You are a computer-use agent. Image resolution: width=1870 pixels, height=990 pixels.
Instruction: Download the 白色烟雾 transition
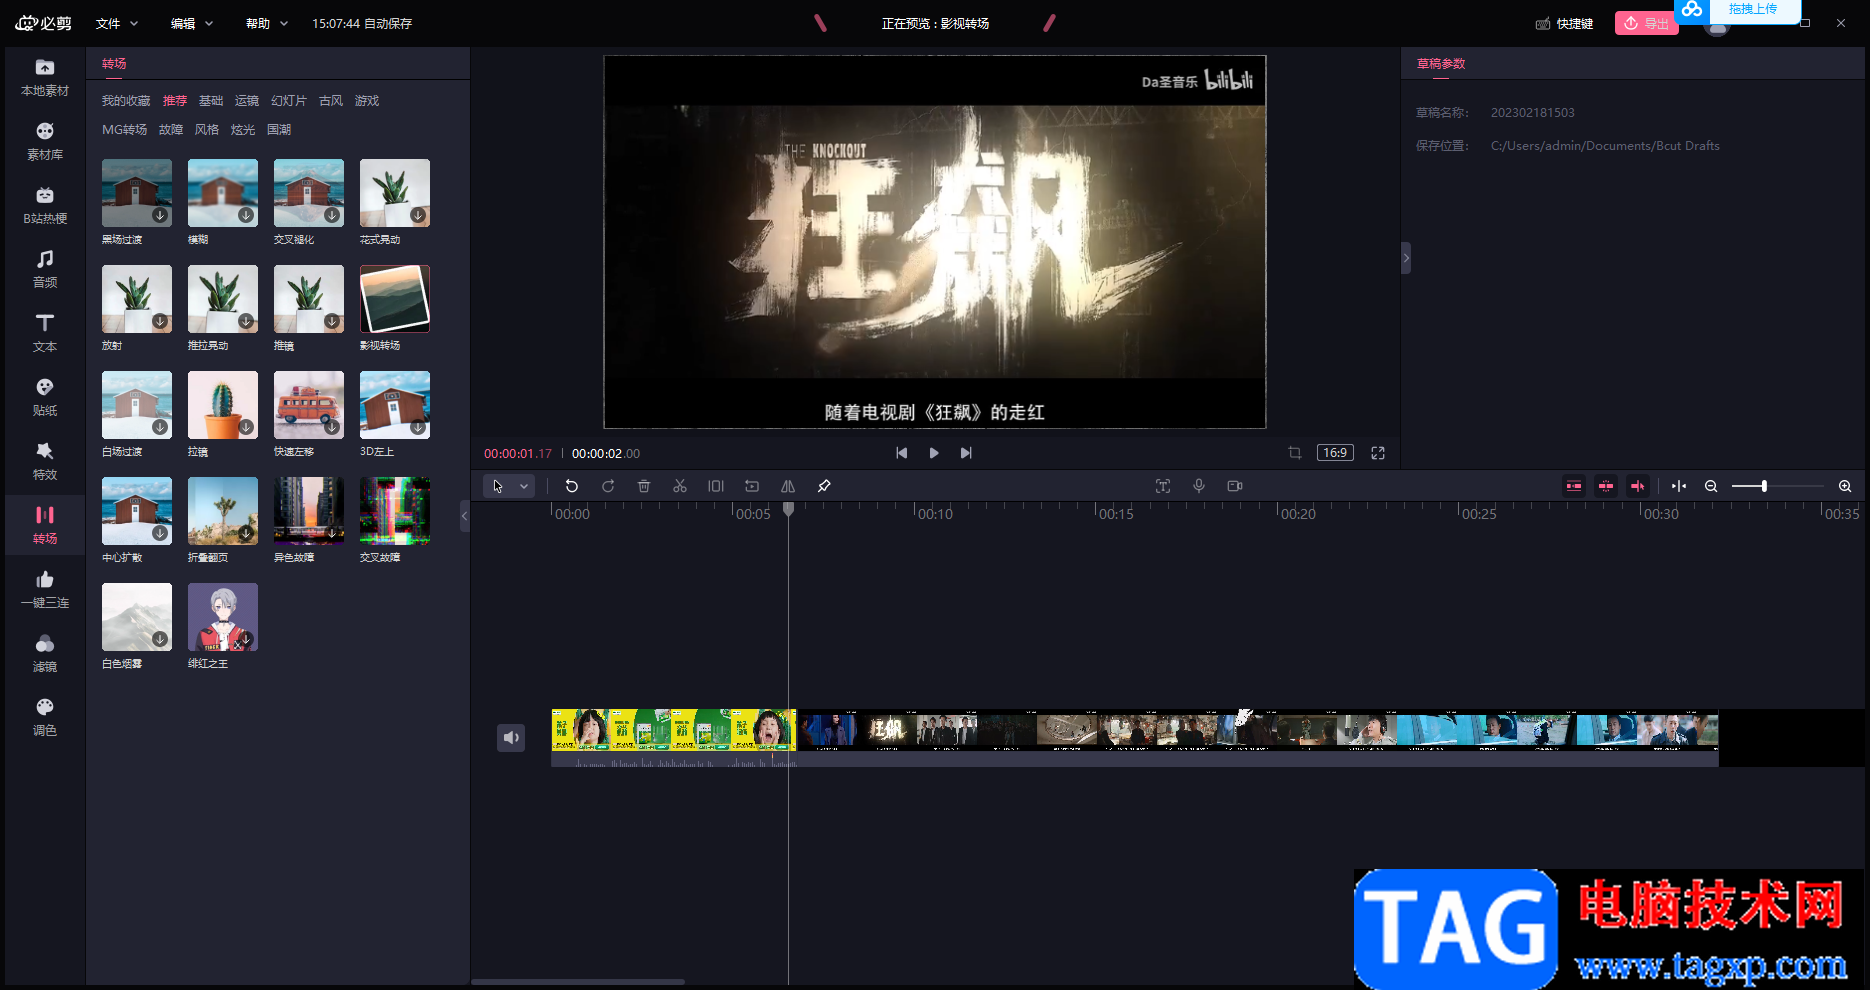[160, 639]
